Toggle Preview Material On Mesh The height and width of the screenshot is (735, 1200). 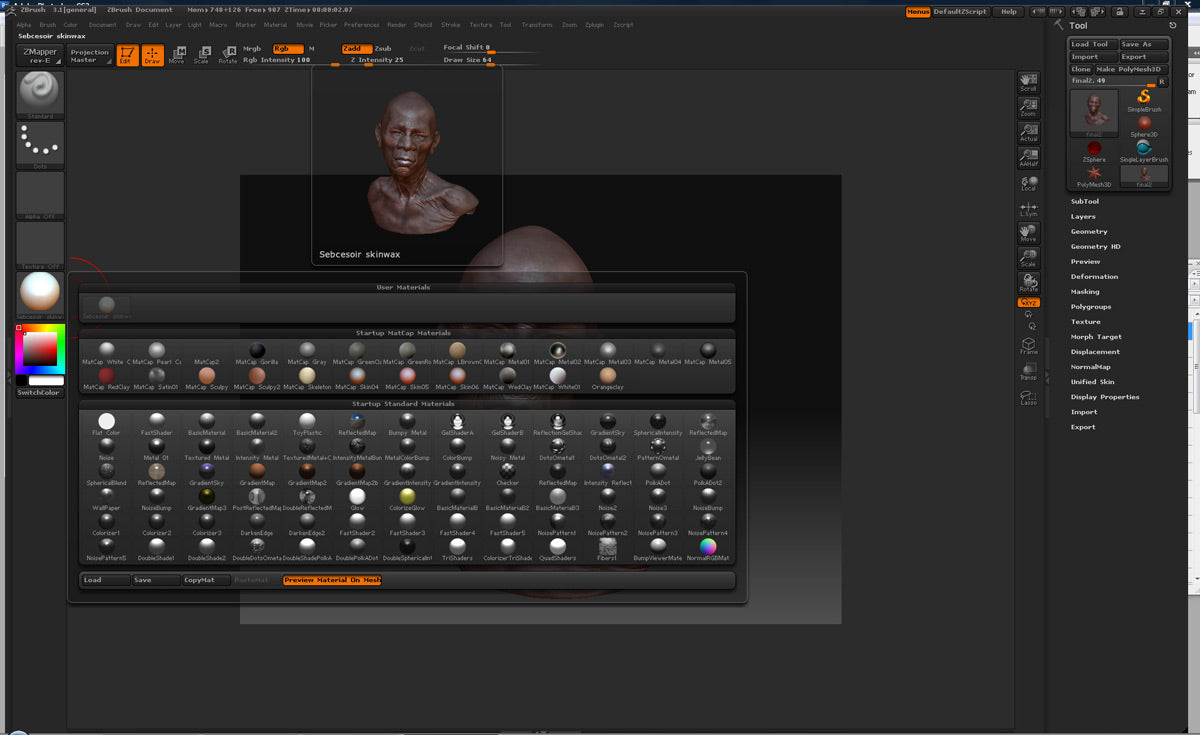(x=331, y=580)
